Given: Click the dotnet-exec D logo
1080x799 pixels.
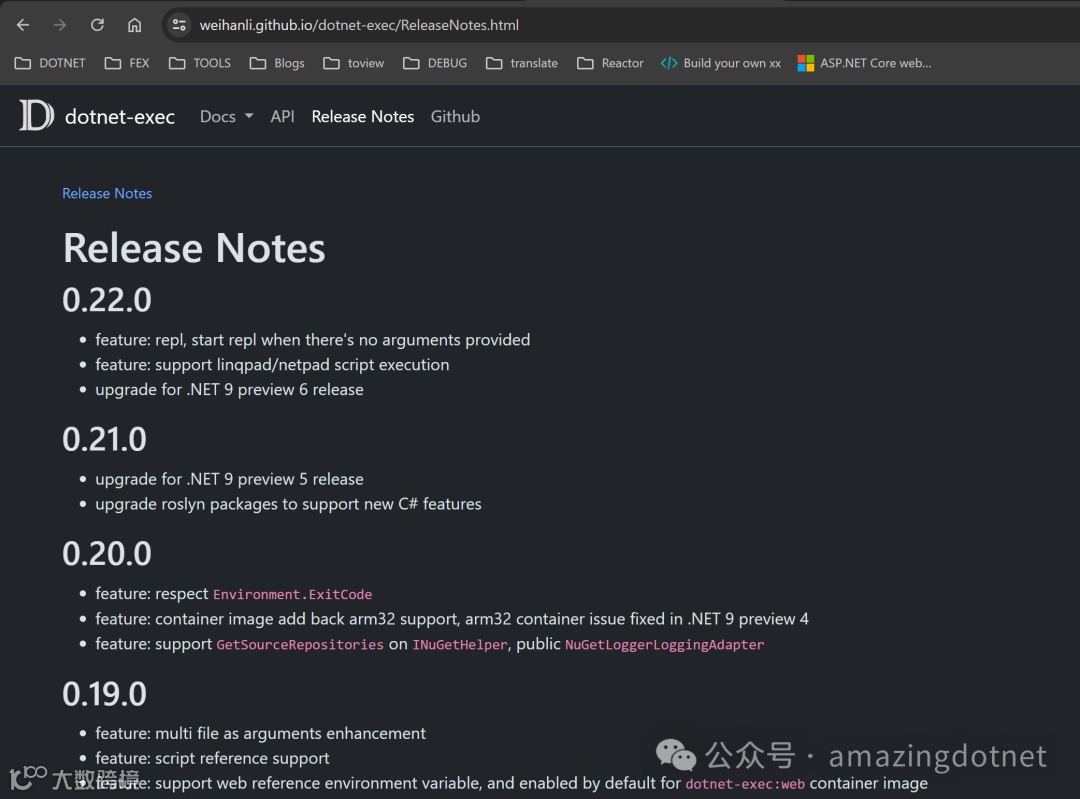Looking at the screenshot, I should [x=37, y=116].
